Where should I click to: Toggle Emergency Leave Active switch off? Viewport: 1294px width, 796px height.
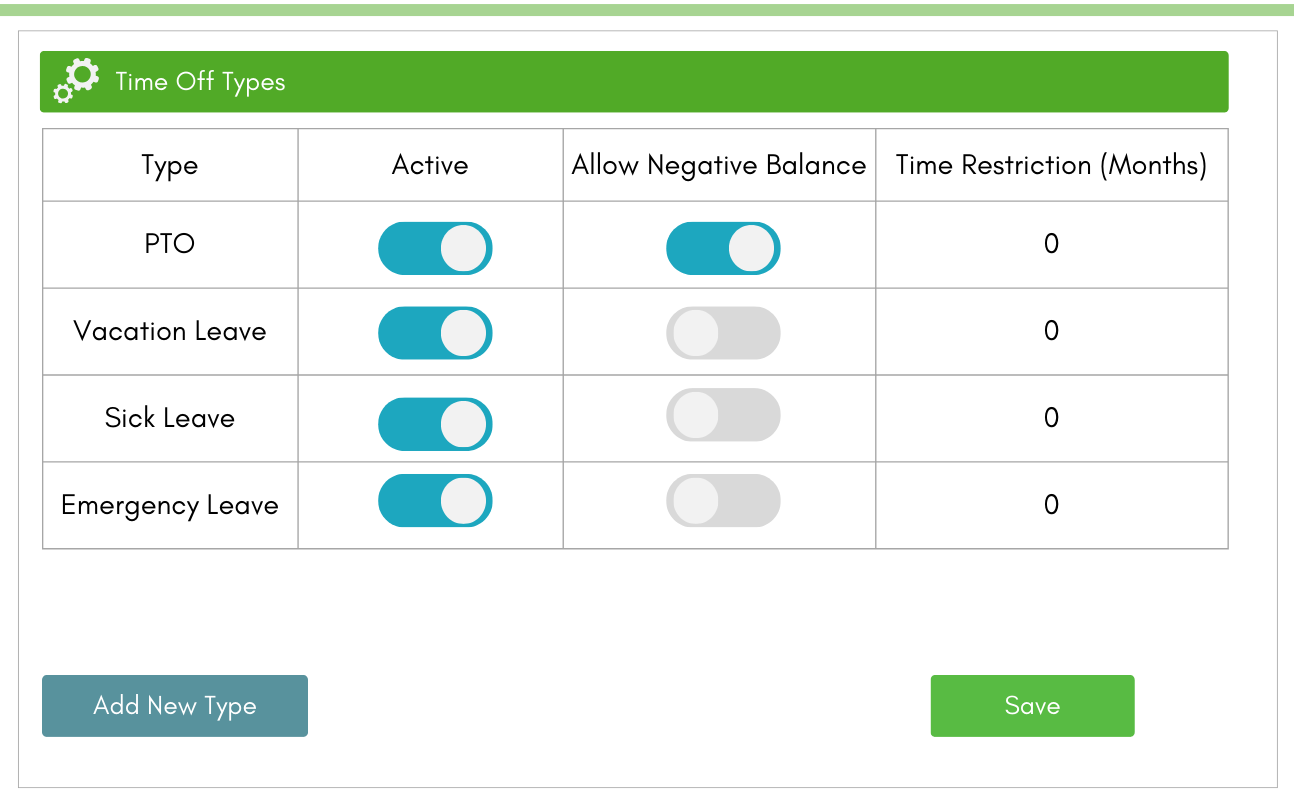coord(435,501)
